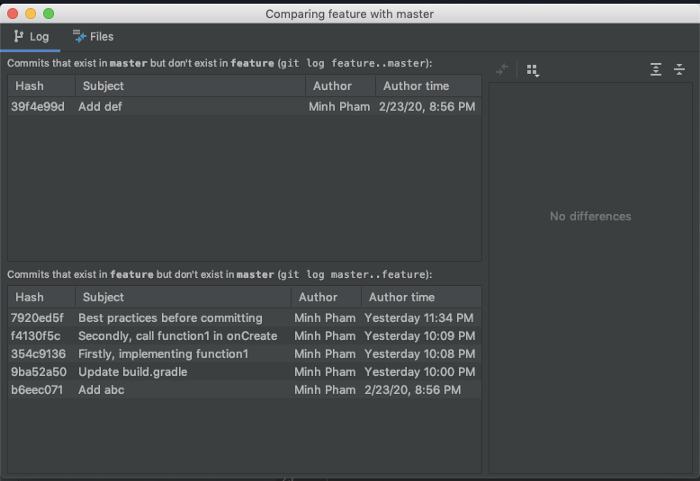Select the 'Best practices before committing' commit

[170, 318]
